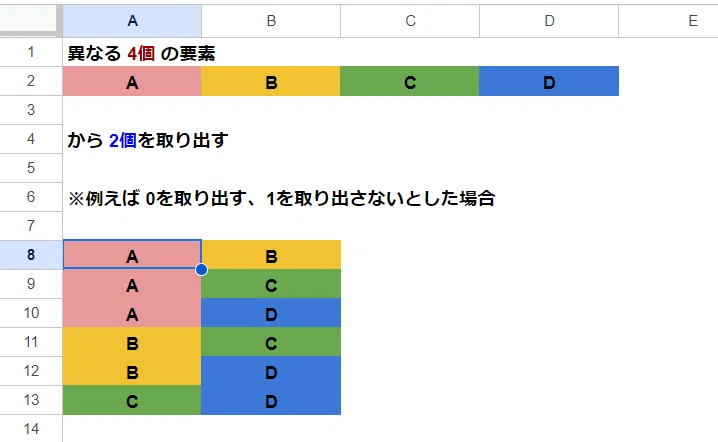Select row 14 header
Viewport: 718px width, 442px height.
pyautogui.click(x=31, y=429)
